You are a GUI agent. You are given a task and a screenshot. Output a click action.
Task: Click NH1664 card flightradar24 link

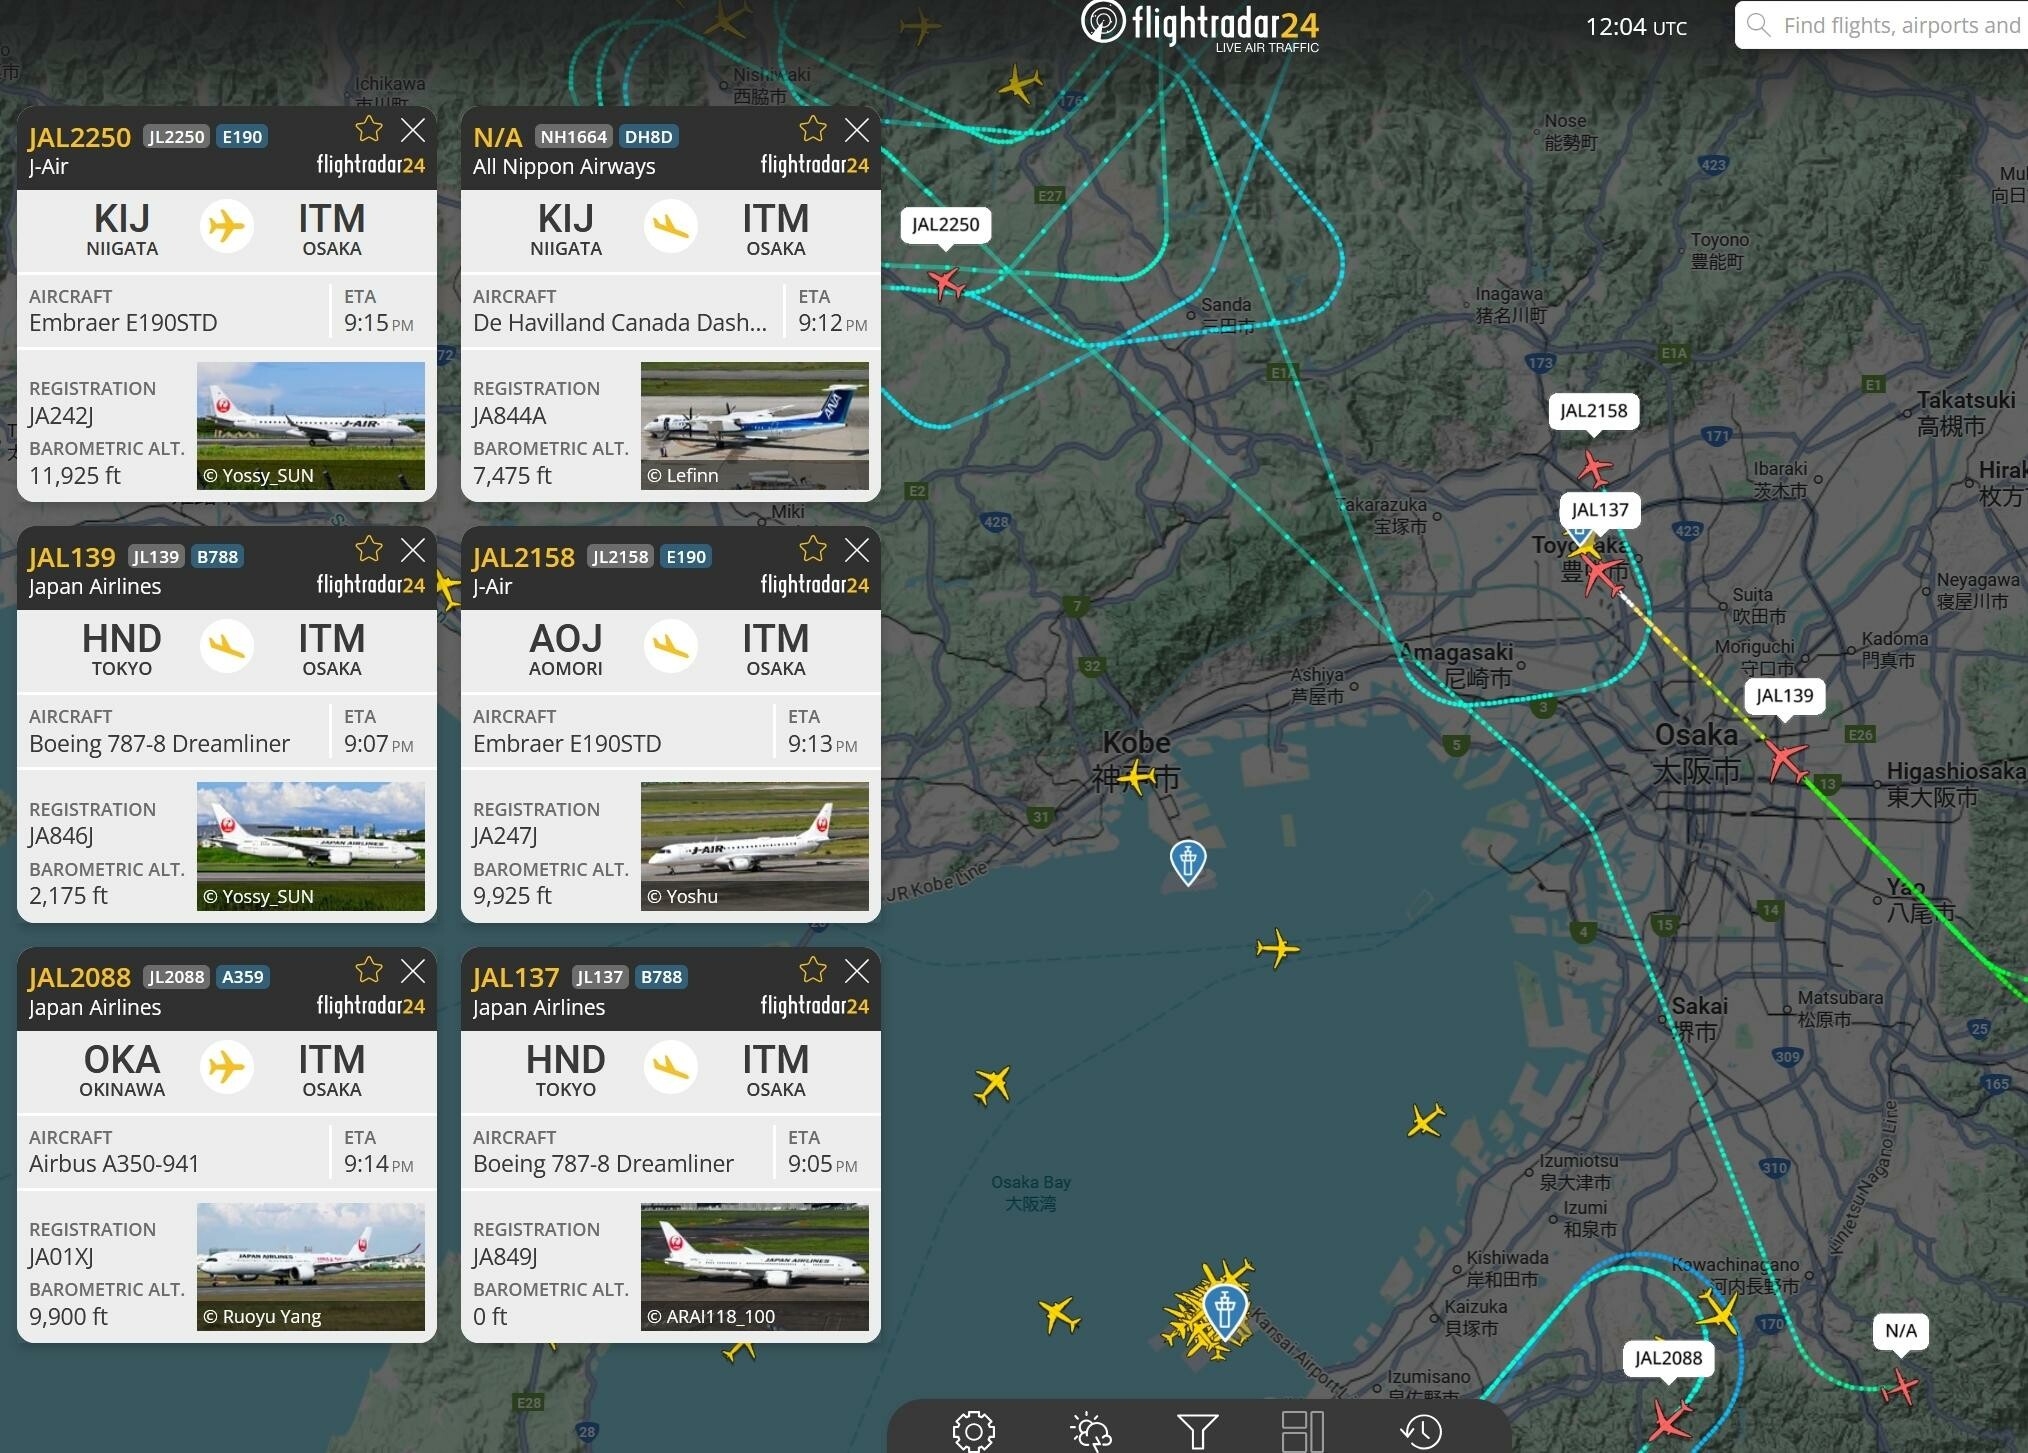click(x=814, y=165)
